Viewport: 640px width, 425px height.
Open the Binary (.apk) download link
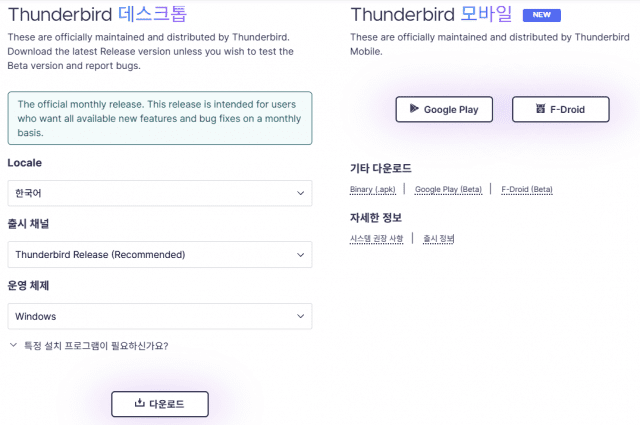[x=374, y=189]
